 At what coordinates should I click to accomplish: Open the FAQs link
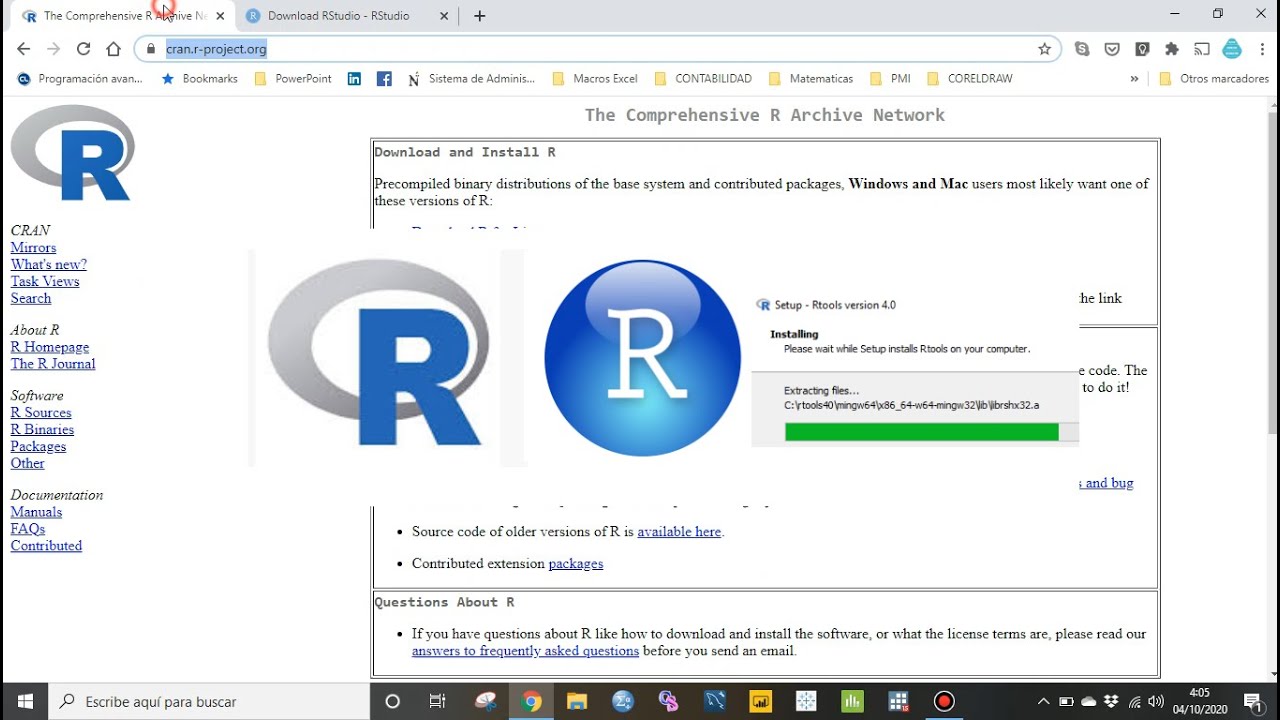[28, 529]
